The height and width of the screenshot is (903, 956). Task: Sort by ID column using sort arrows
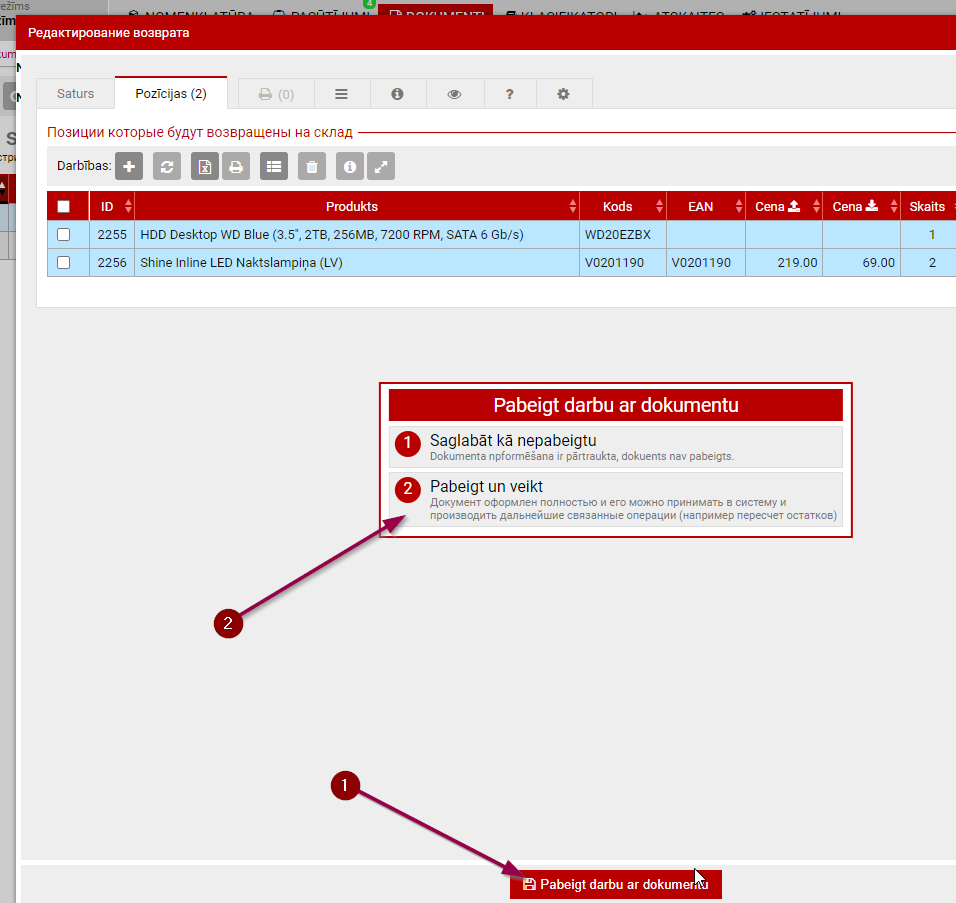tap(128, 207)
